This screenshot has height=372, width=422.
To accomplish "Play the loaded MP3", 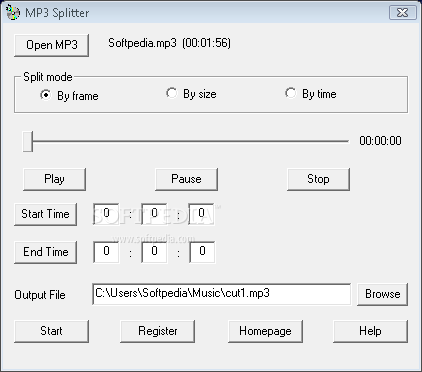I will tap(54, 179).
